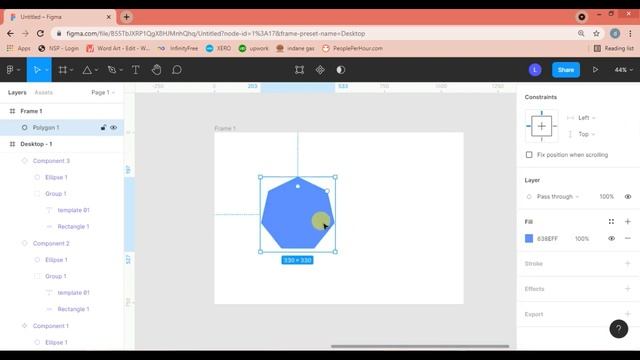This screenshot has height=360, width=640.
Task: Open the upwork bookmark
Action: [x=254, y=48]
